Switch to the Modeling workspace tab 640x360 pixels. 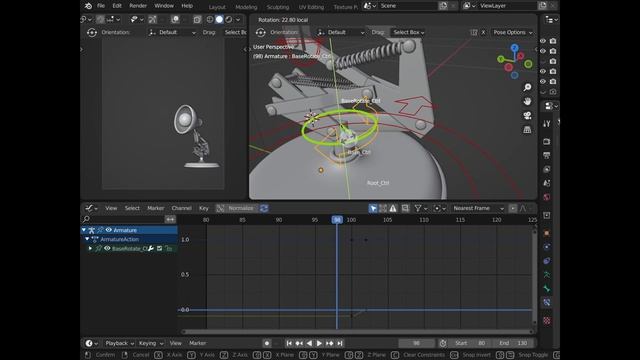(246, 7)
